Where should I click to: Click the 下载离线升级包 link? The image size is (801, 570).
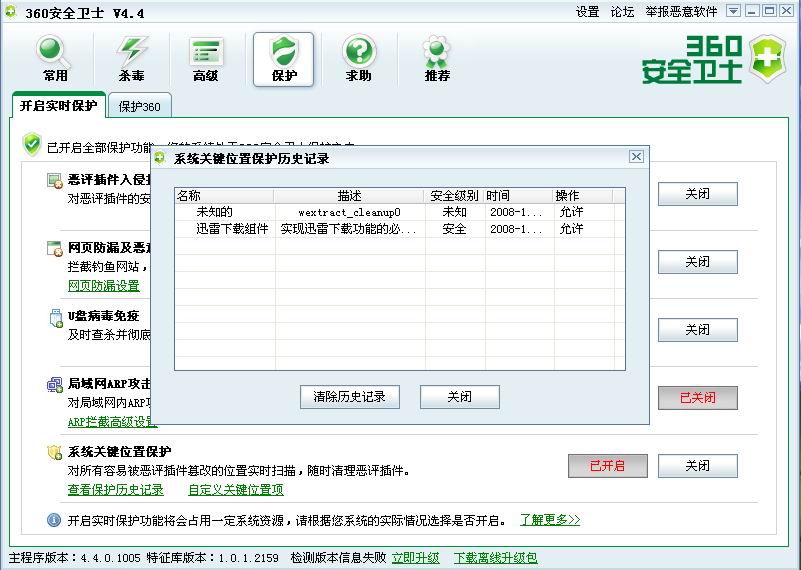click(x=496, y=558)
